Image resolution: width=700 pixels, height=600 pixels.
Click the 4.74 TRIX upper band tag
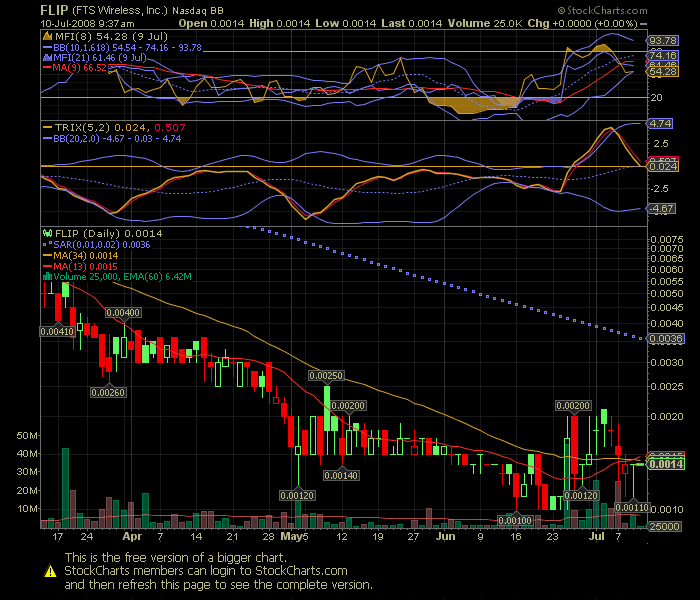click(660, 124)
